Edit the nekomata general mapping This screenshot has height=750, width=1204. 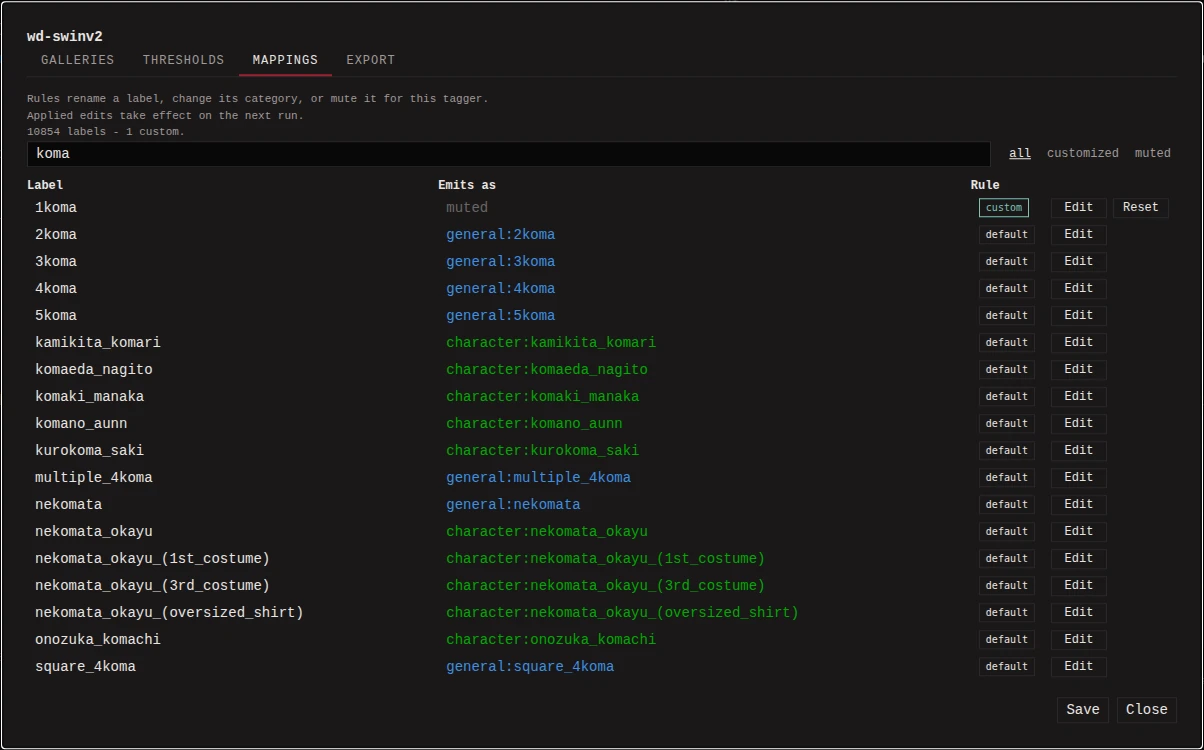[1079, 504]
